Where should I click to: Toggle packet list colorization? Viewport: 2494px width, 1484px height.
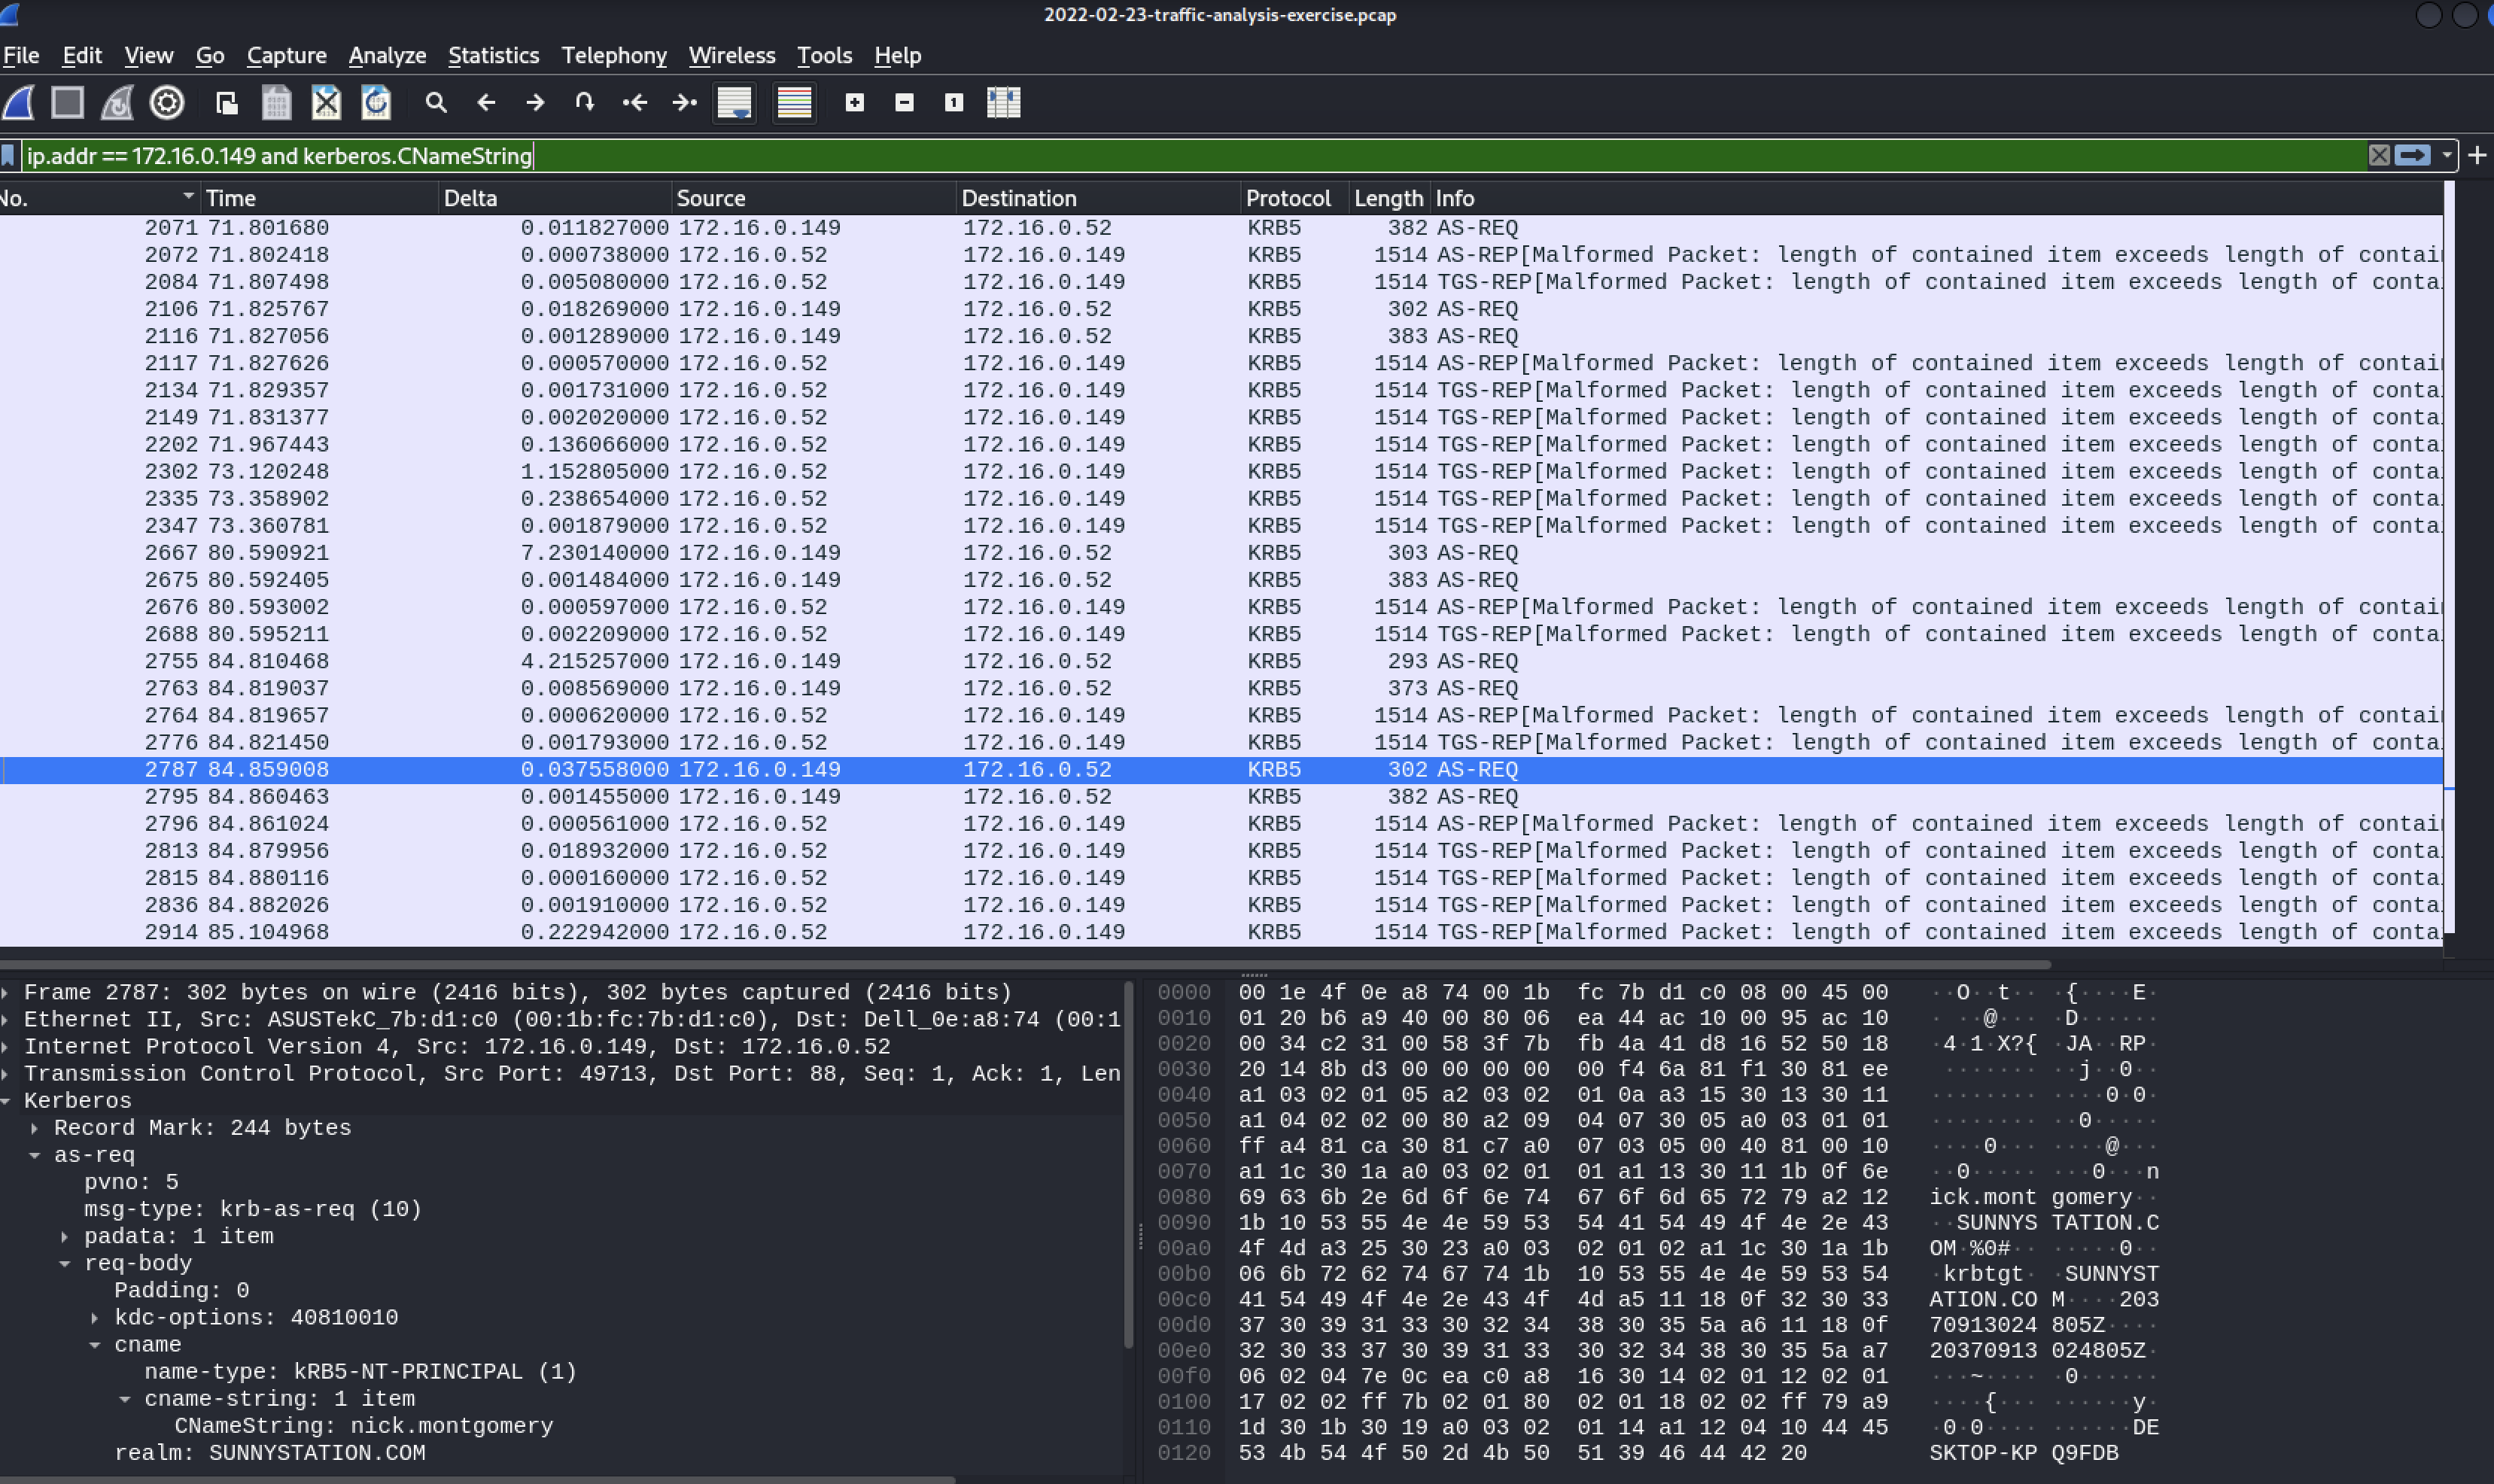[x=794, y=103]
